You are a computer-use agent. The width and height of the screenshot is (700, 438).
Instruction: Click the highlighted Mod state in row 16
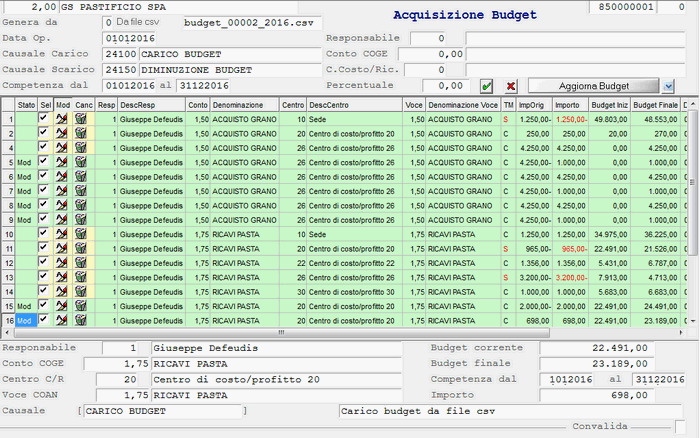pyautogui.click(x=26, y=321)
